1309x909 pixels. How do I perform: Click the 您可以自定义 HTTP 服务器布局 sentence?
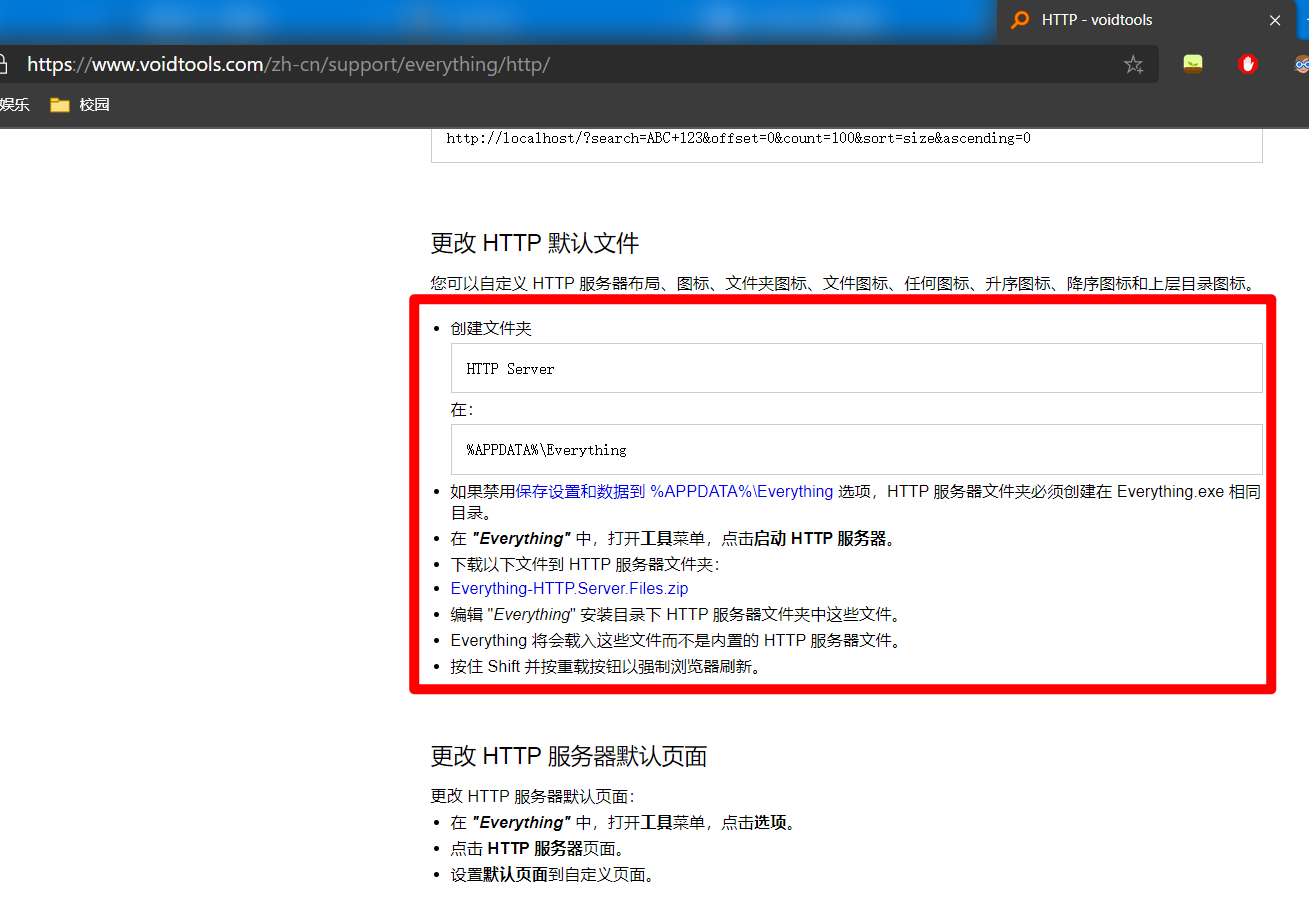coord(842,283)
